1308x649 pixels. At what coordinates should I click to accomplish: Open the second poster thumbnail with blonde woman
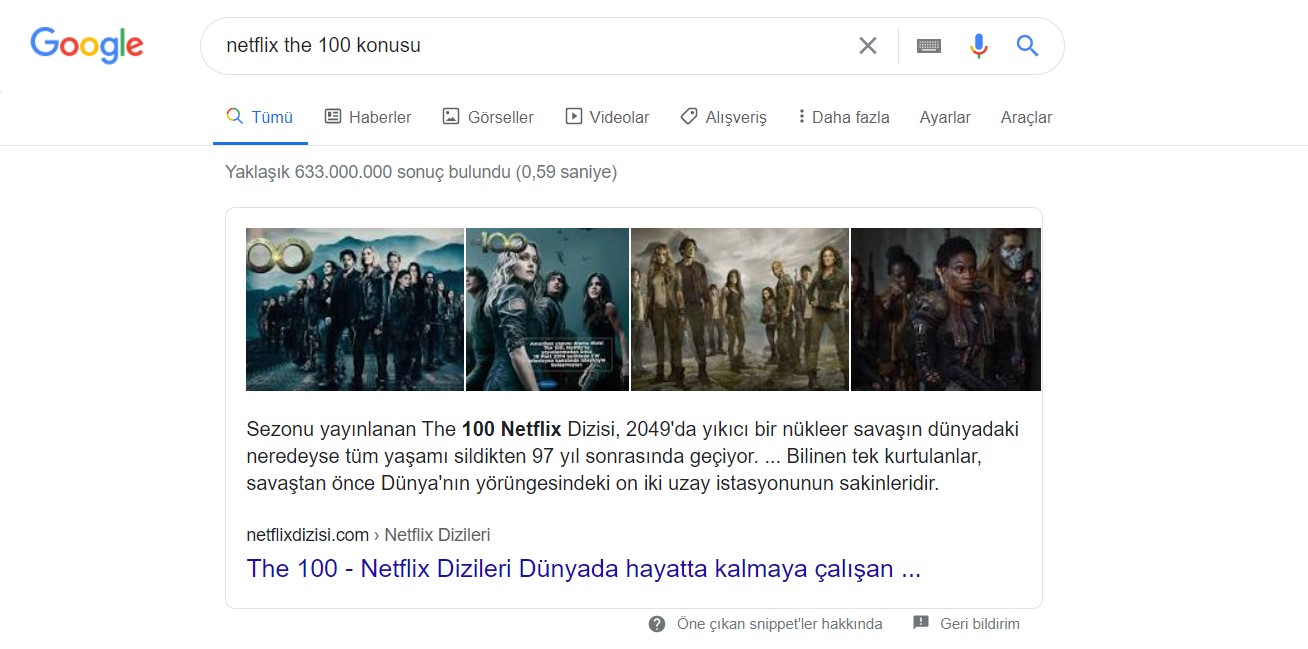[547, 309]
